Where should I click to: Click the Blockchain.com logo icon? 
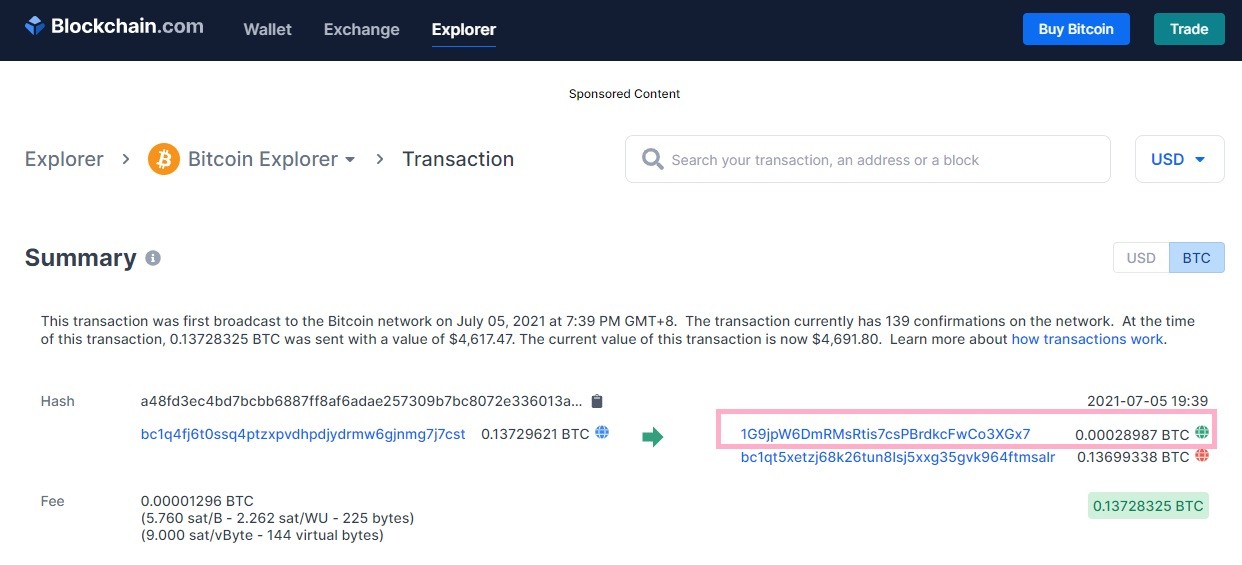pos(35,27)
